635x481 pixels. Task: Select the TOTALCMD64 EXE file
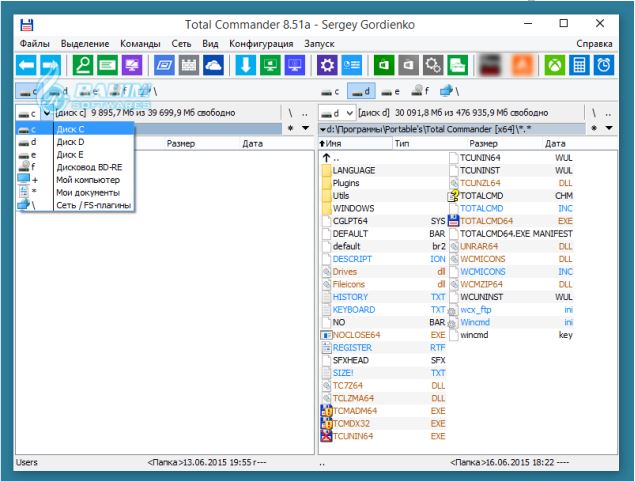pos(487,220)
